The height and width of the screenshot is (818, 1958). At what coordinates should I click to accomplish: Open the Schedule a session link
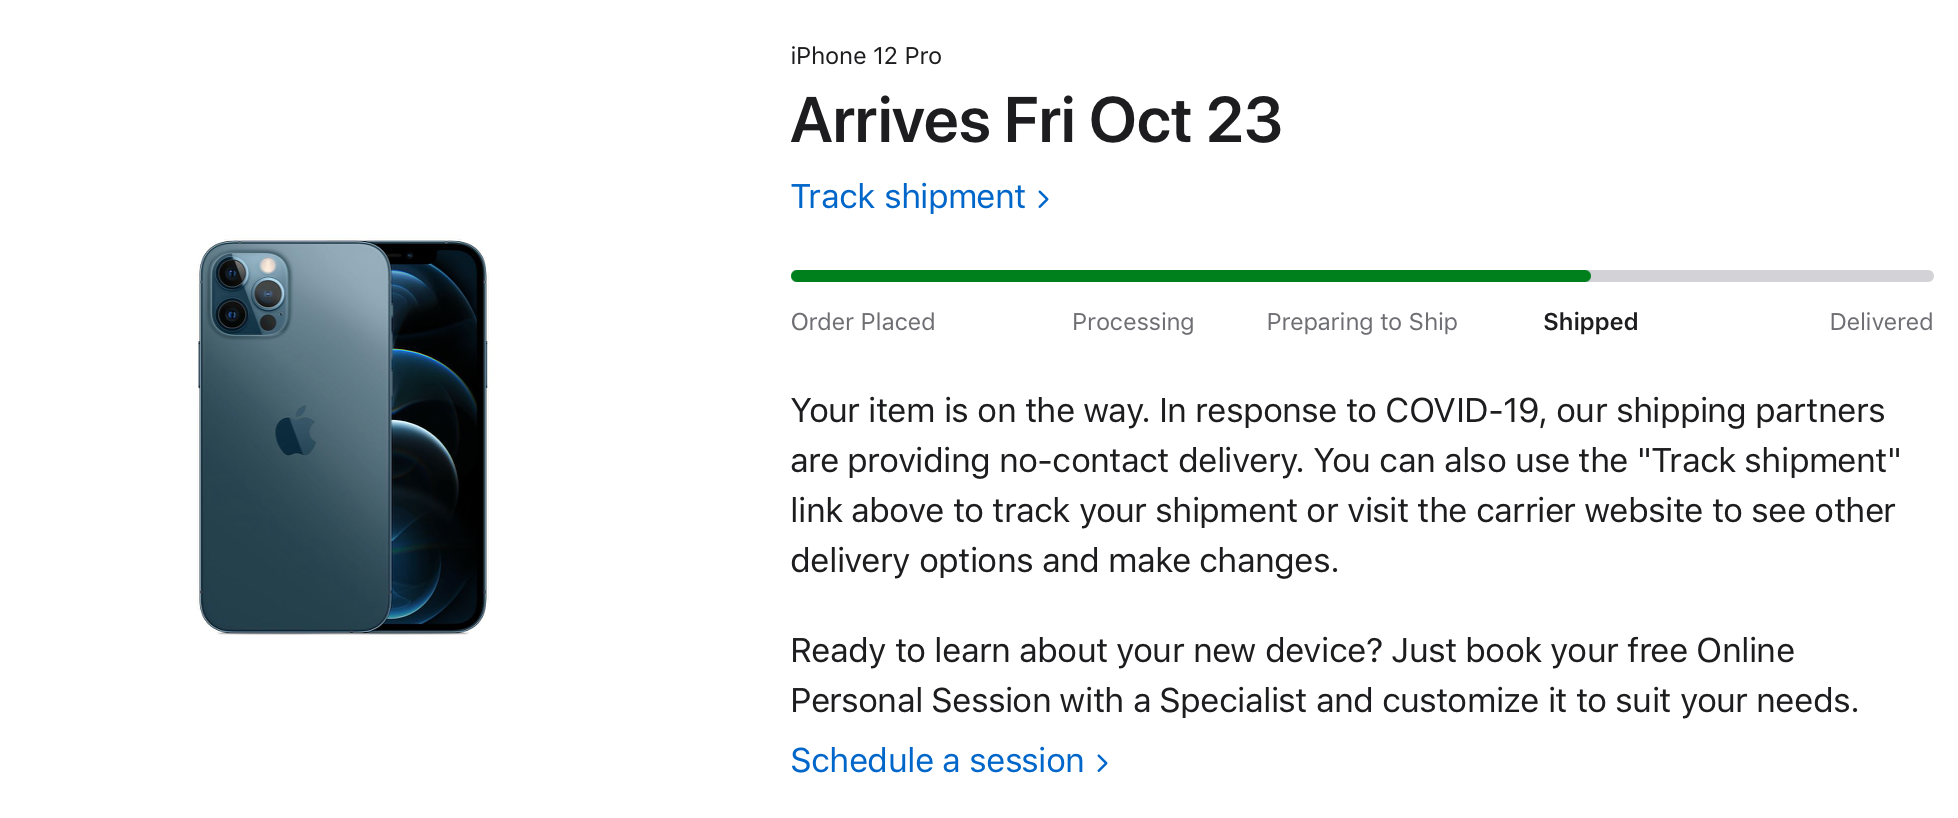coord(937,761)
